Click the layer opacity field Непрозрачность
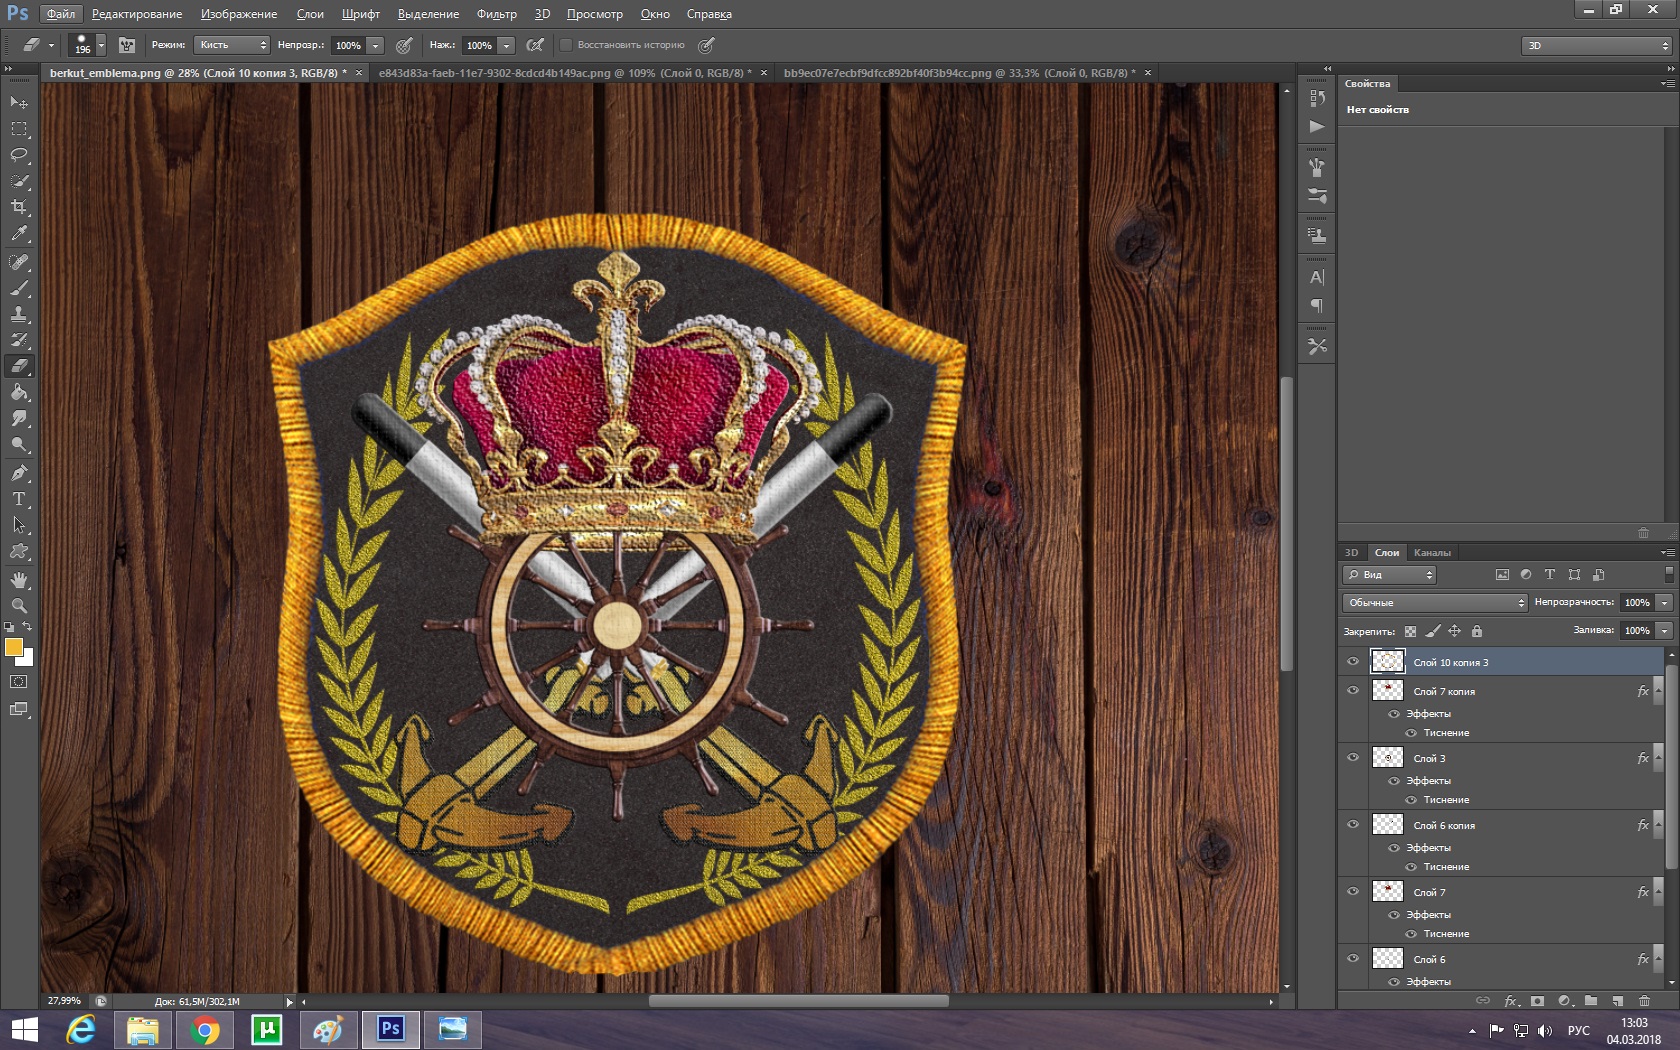 [x=1636, y=602]
